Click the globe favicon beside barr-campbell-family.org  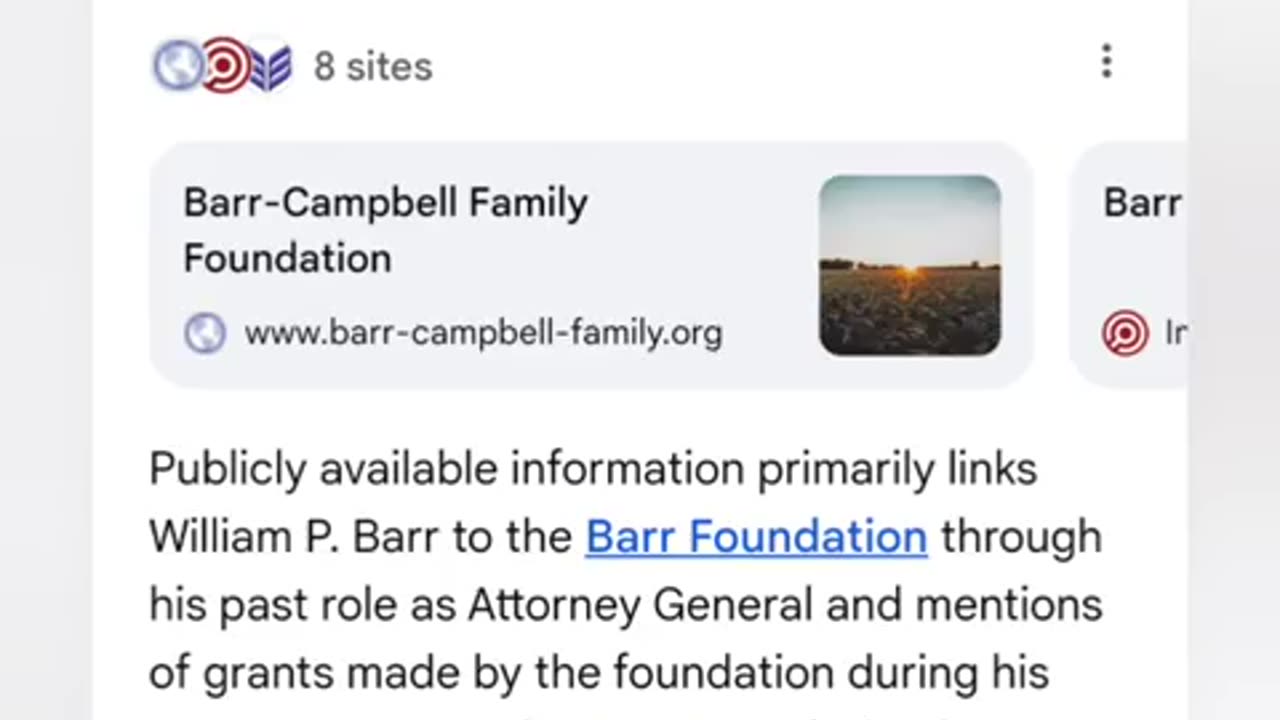click(x=204, y=333)
